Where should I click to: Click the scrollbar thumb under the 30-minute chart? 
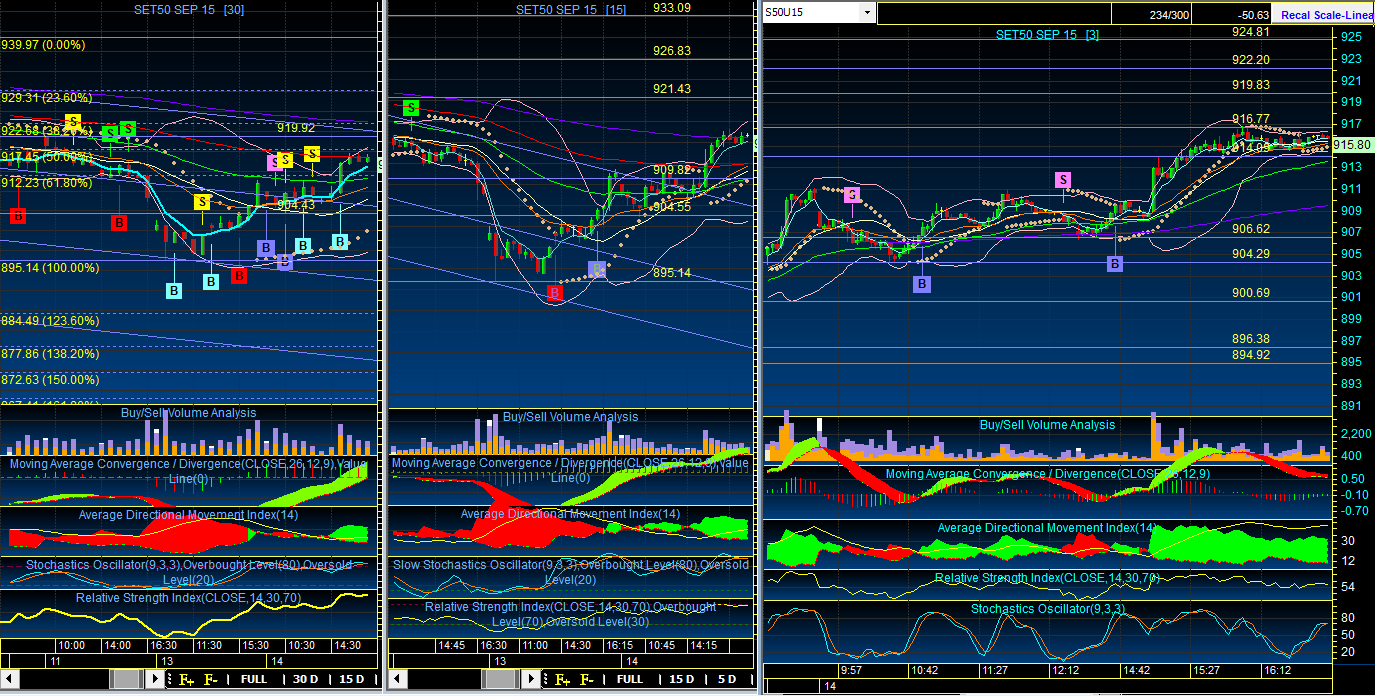click(126, 679)
